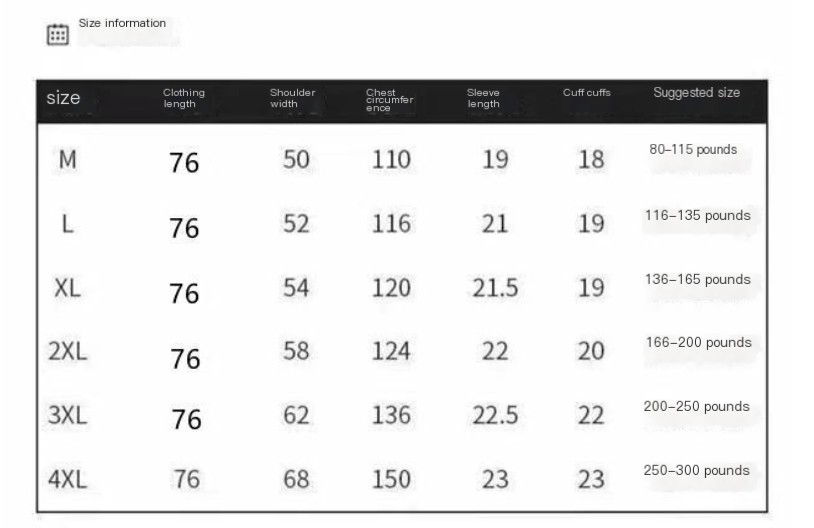
Task: Click the 'Size information' heading text
Action: coord(122,23)
